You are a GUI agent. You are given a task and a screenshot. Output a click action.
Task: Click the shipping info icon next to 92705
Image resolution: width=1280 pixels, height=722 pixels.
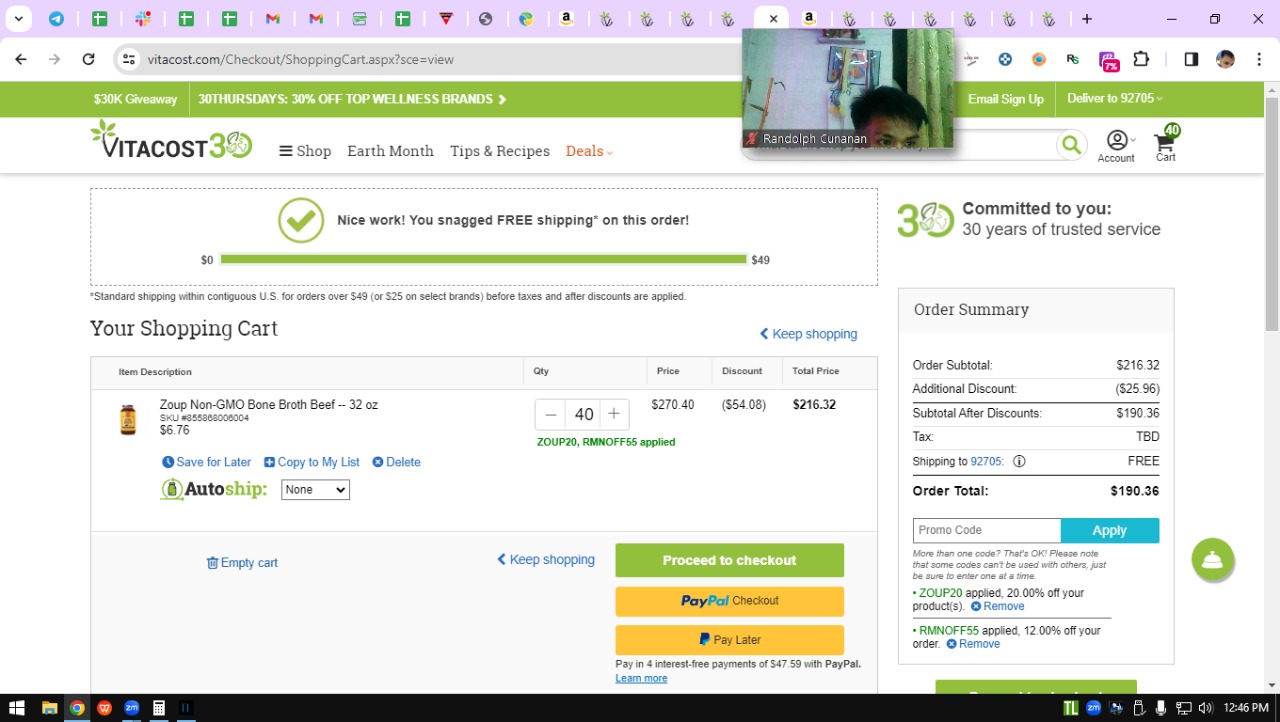point(1019,462)
